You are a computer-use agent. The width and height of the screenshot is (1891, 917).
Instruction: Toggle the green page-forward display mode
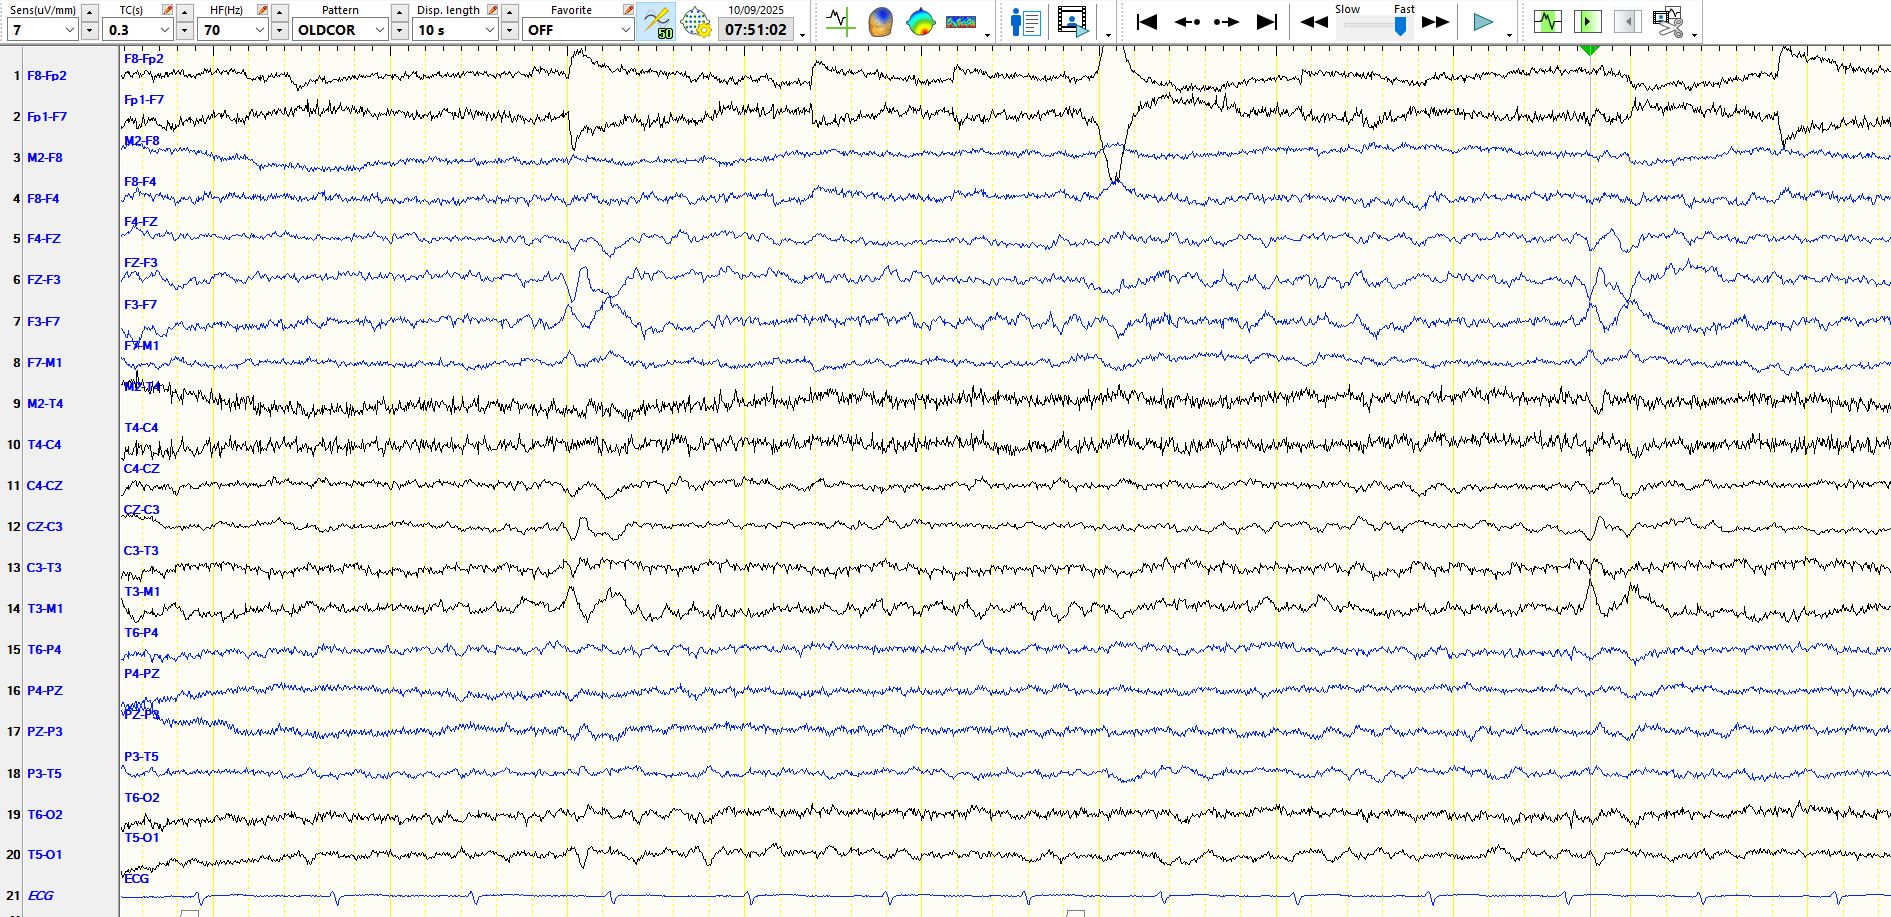(x=1587, y=22)
